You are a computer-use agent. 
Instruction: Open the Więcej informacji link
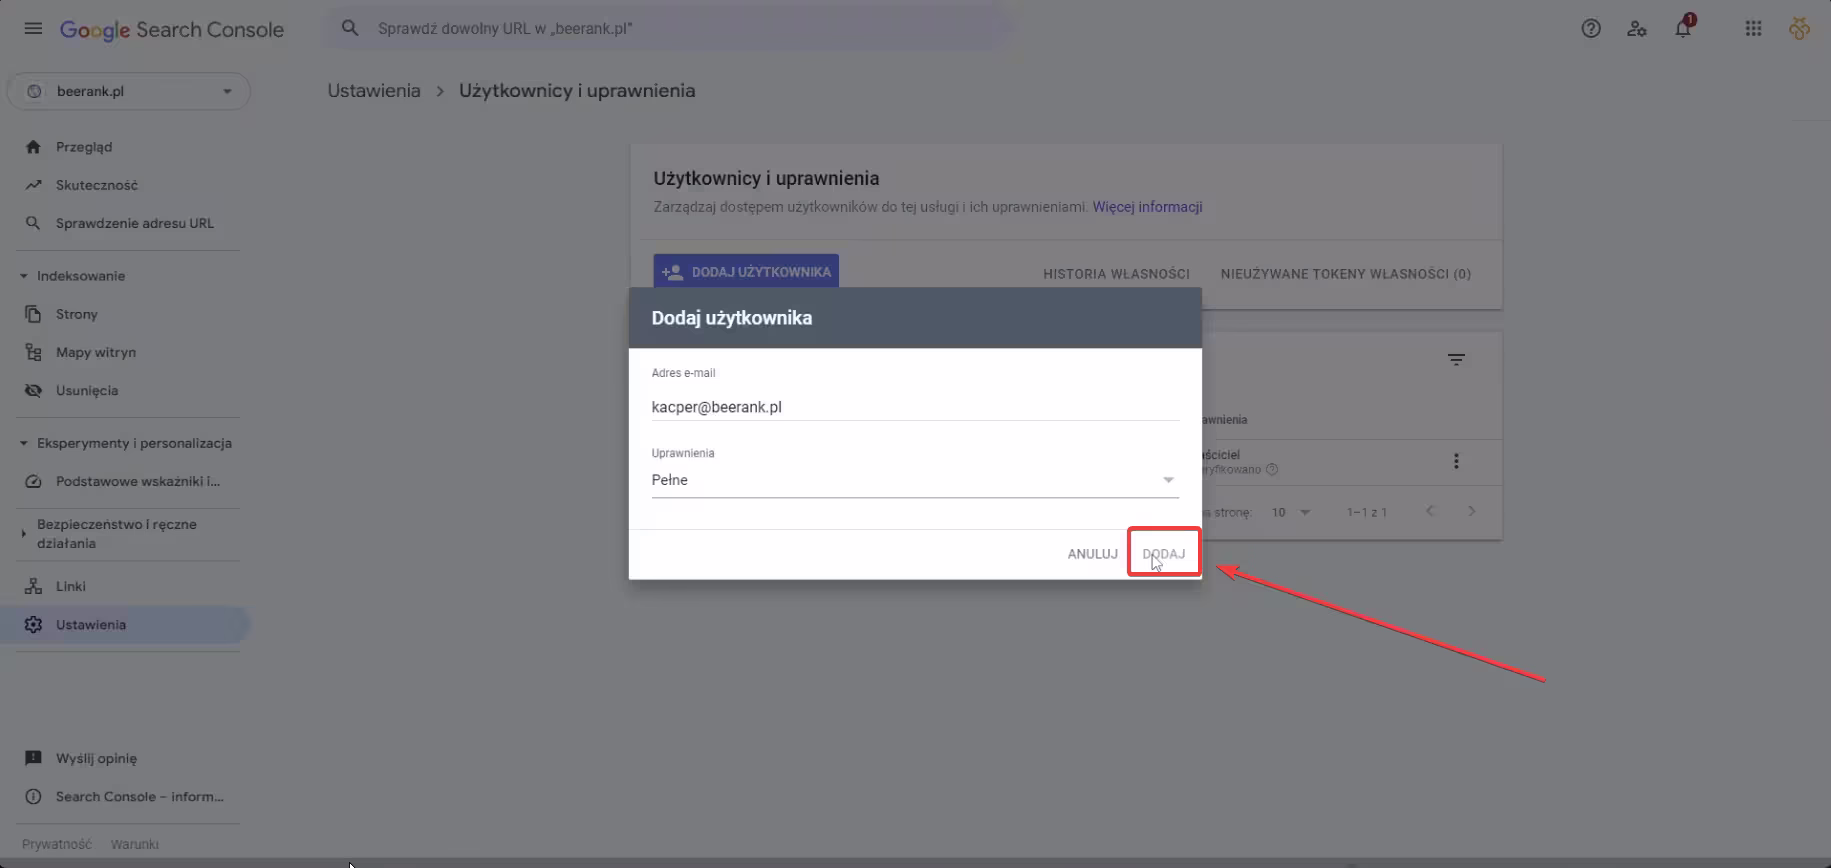[x=1147, y=207]
